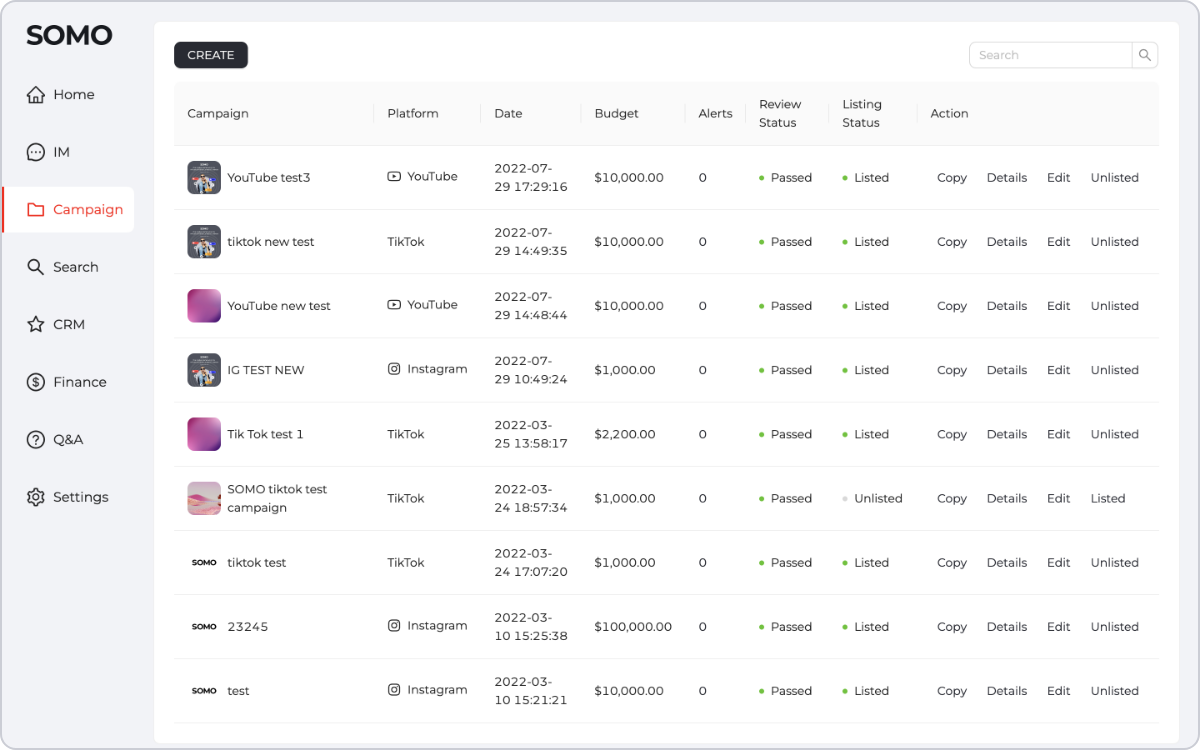Open CRM star icon
This screenshot has width=1200, height=750.
click(36, 325)
